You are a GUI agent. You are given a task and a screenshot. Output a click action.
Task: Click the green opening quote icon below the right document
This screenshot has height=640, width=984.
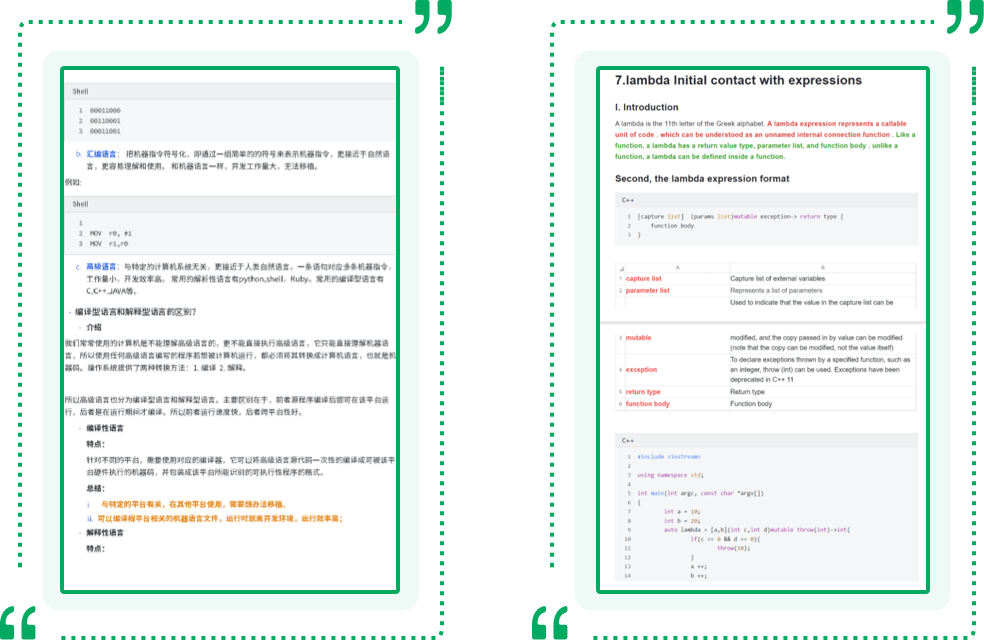[550, 621]
